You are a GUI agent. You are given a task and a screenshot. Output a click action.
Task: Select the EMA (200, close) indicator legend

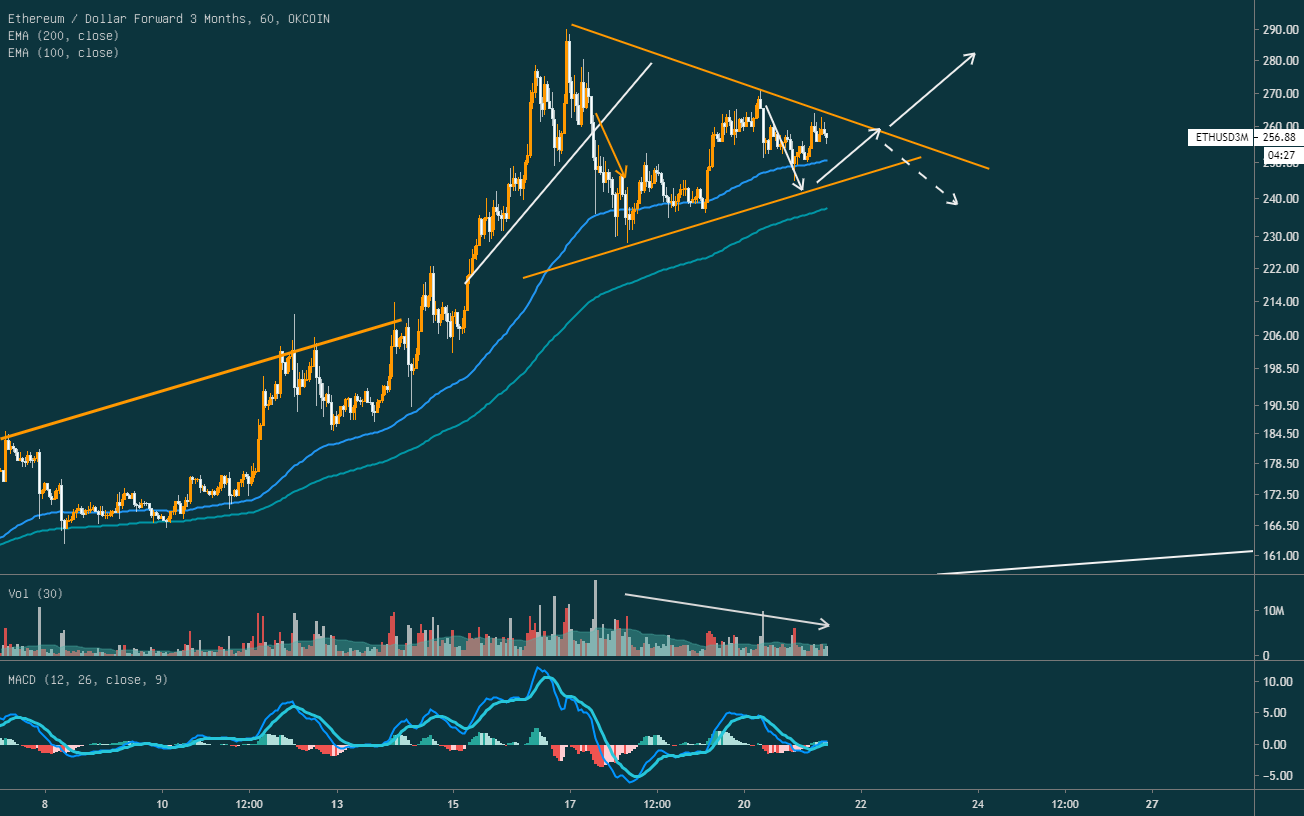point(63,36)
